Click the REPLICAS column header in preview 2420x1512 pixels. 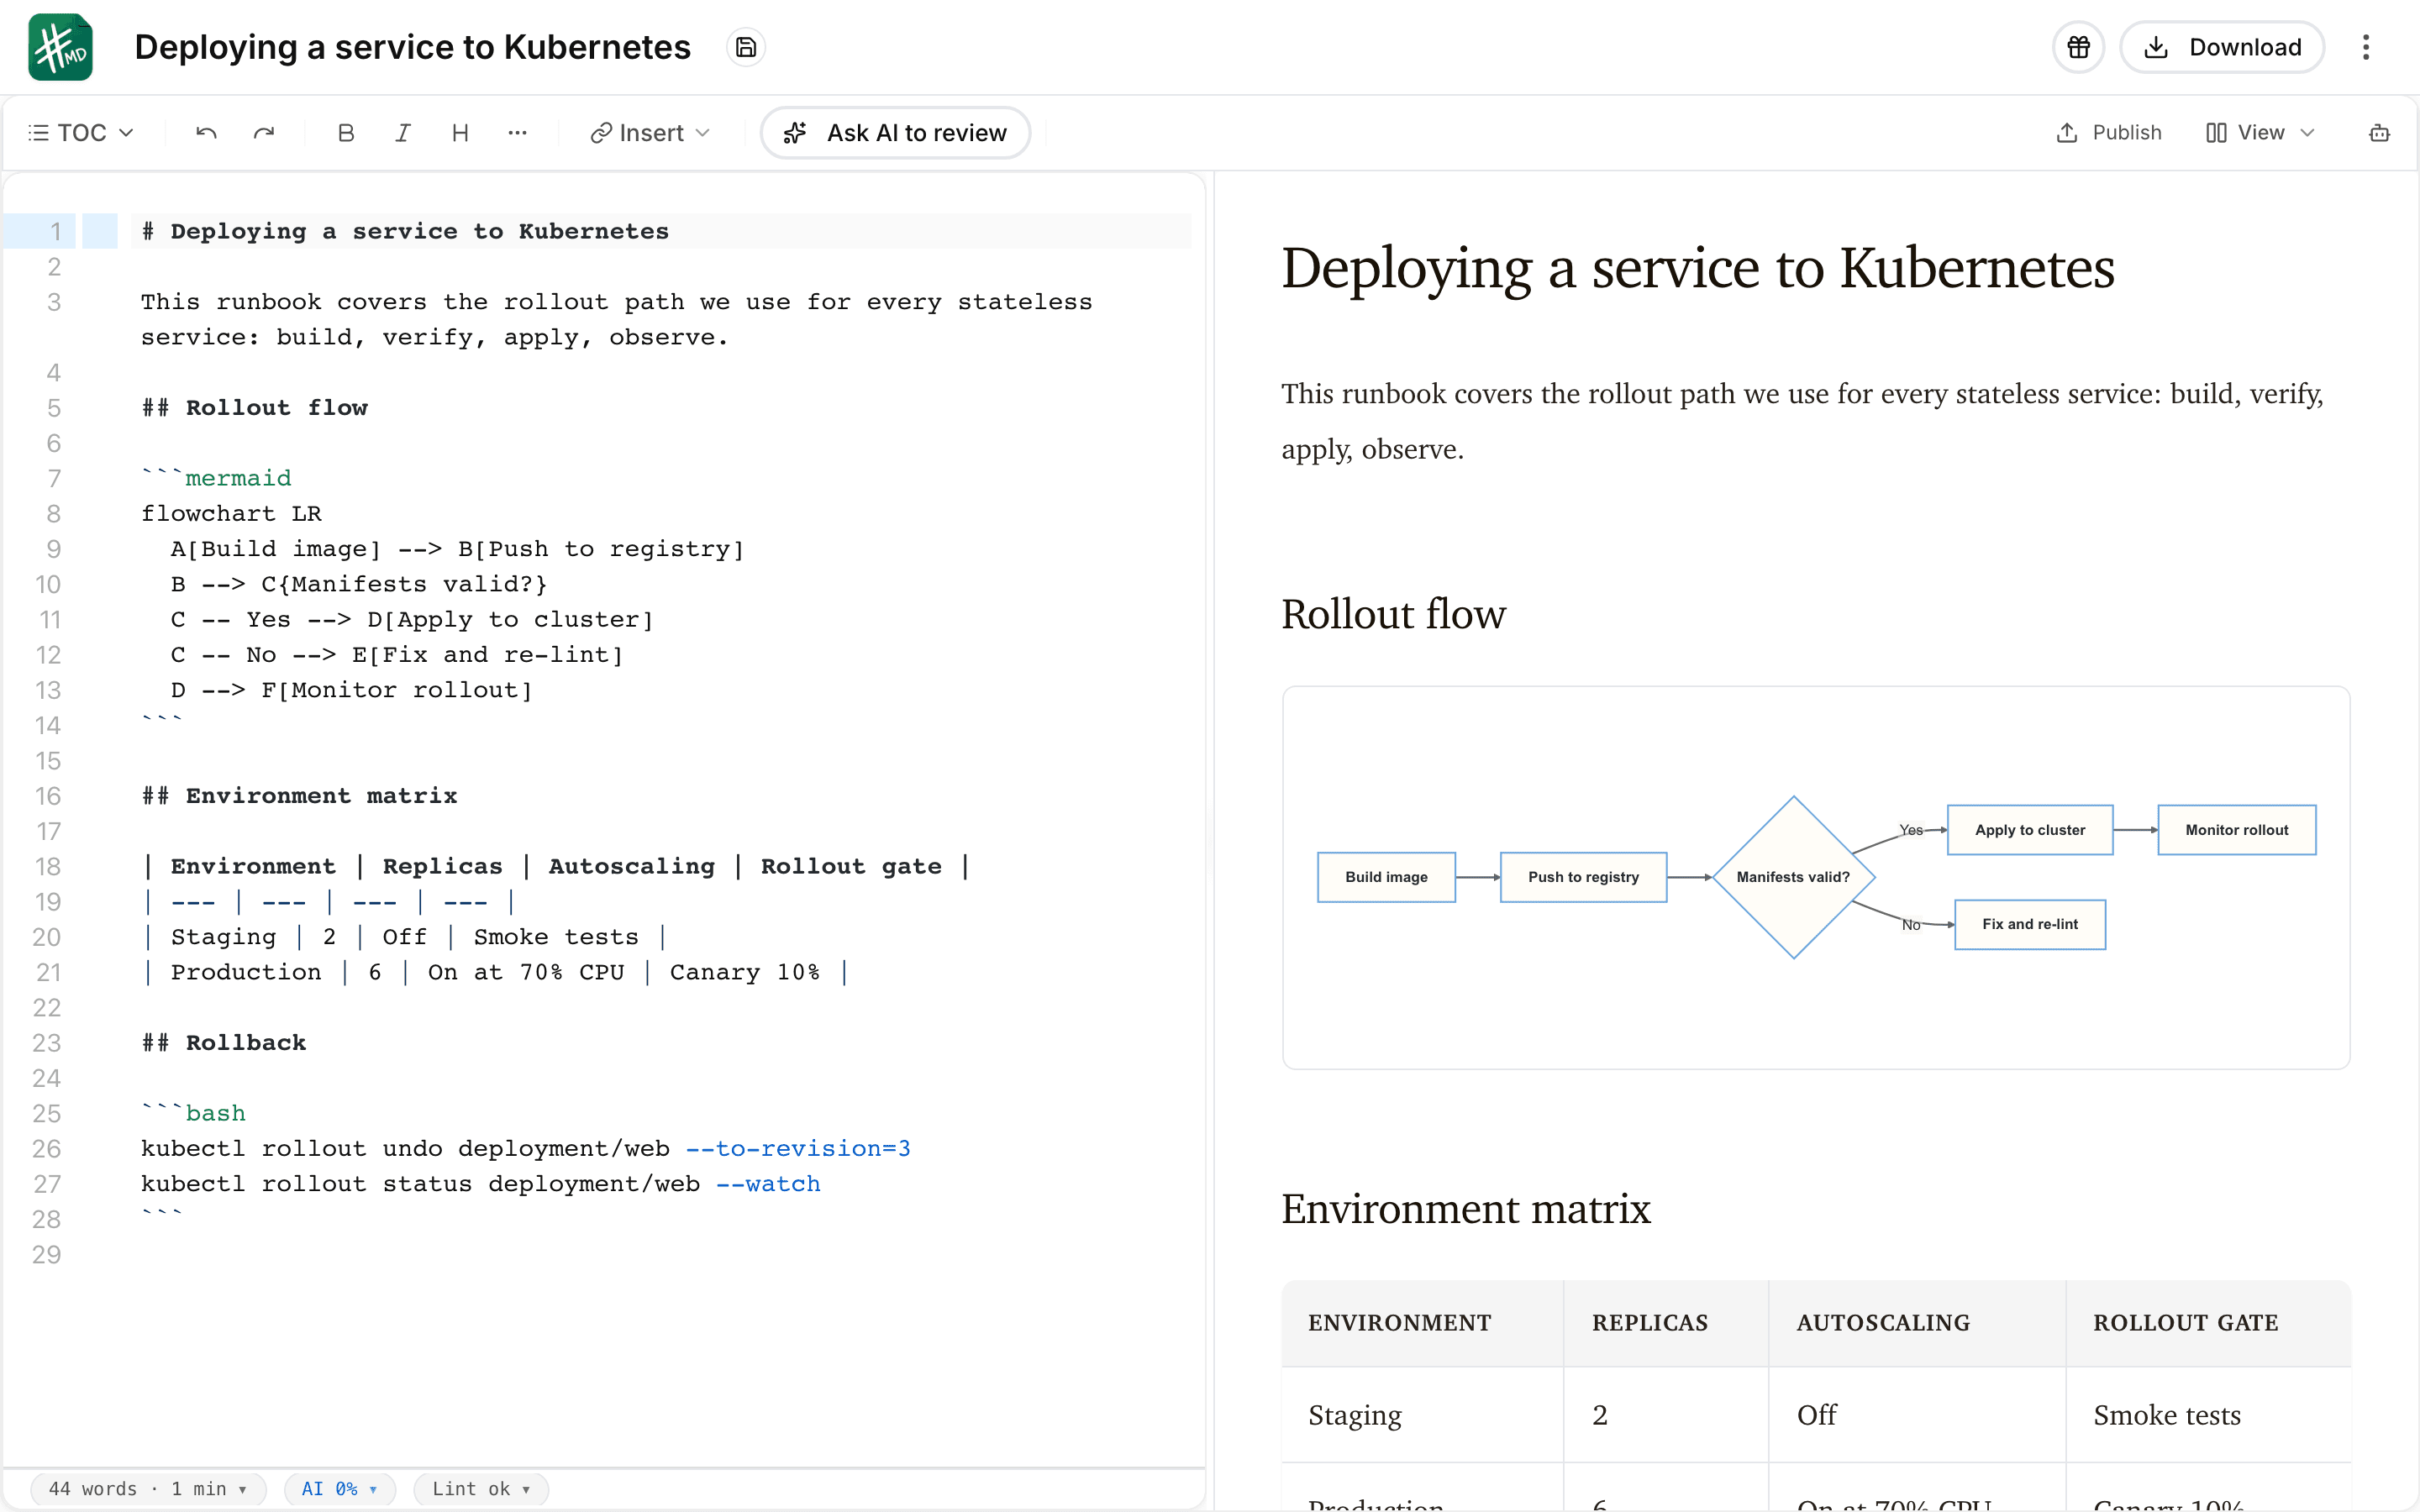pos(1666,1323)
